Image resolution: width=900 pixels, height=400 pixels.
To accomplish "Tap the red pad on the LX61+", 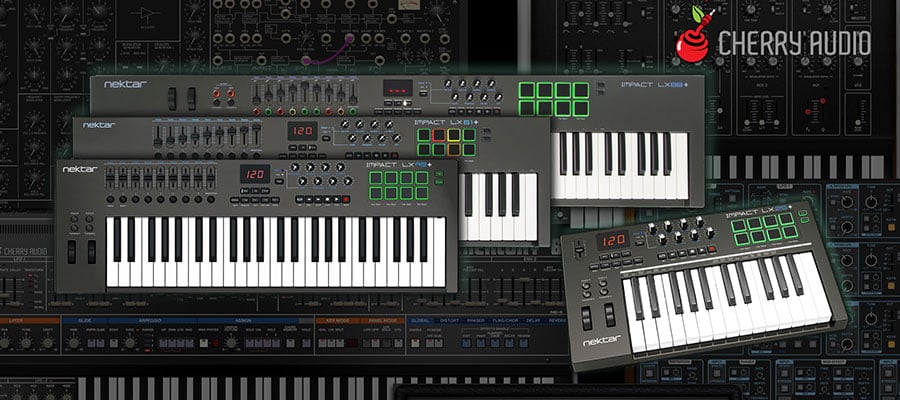I will pyautogui.click(x=439, y=135).
